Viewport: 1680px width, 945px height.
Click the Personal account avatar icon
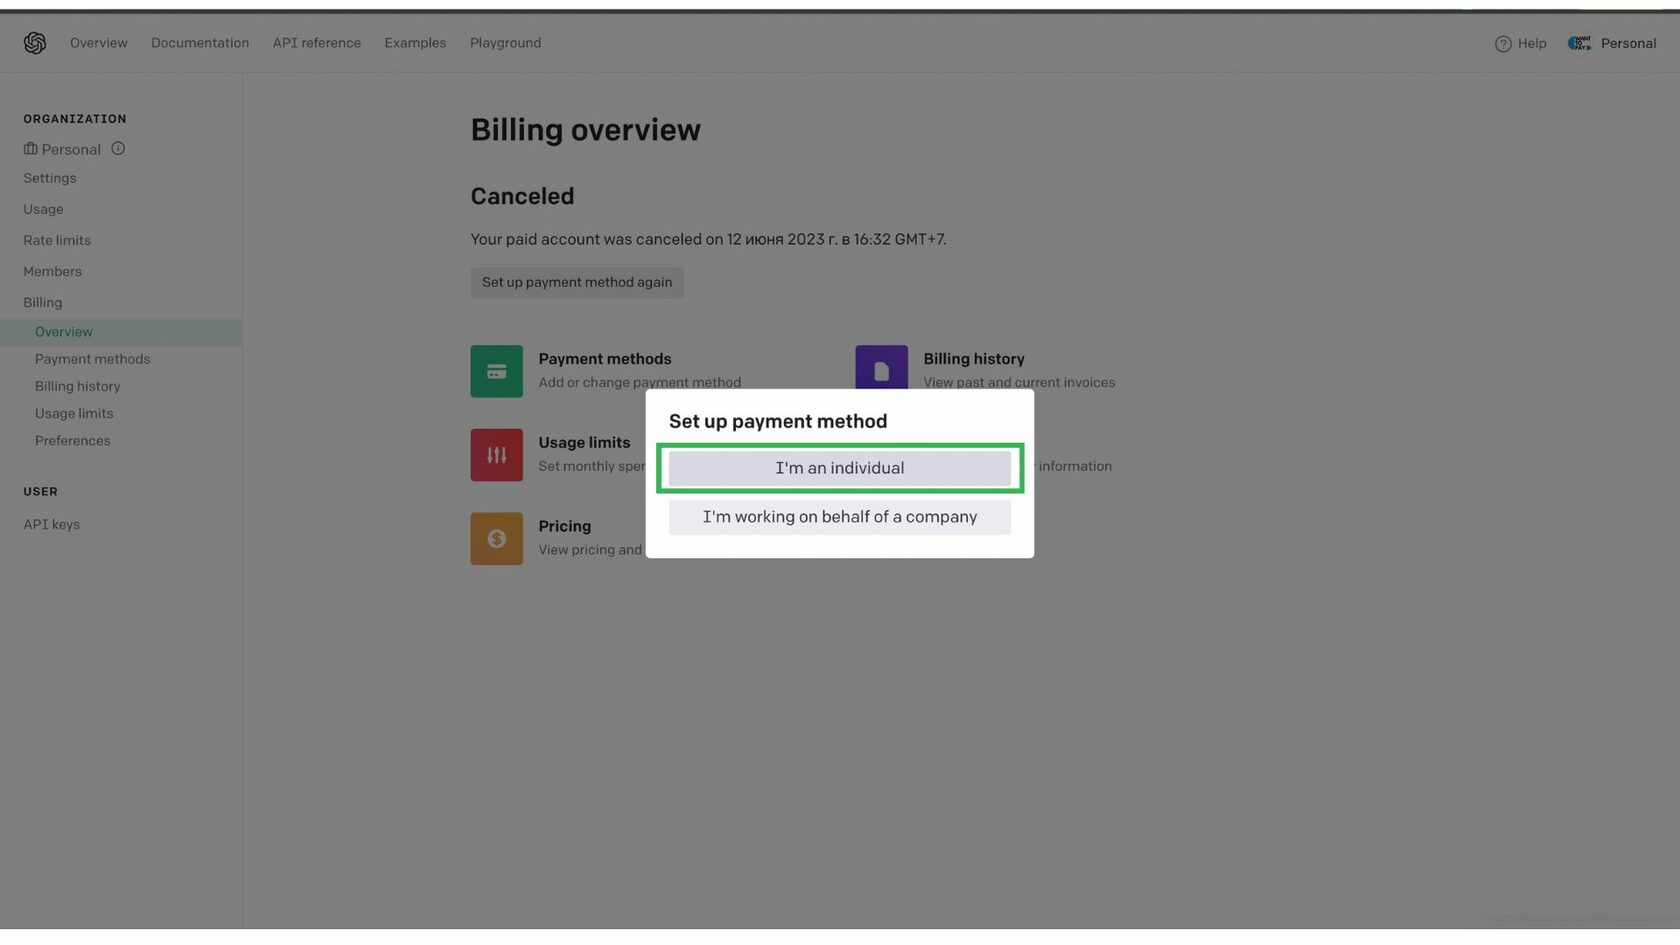[1579, 43]
